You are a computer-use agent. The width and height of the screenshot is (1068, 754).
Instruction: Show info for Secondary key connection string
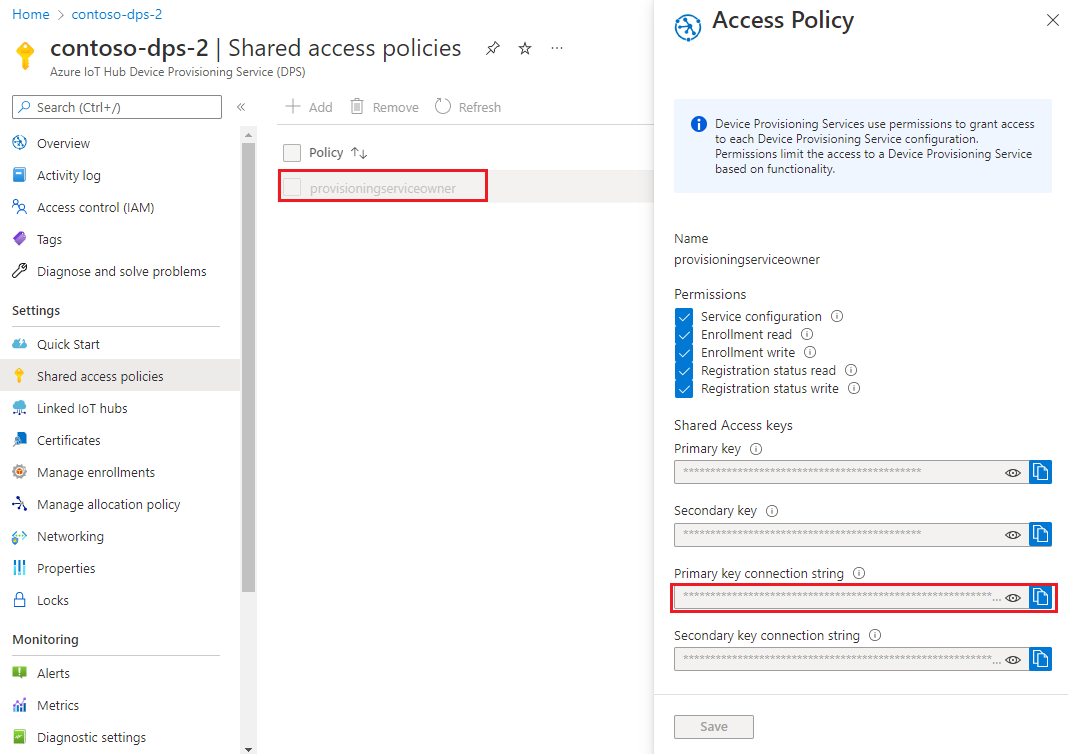[x=875, y=635]
